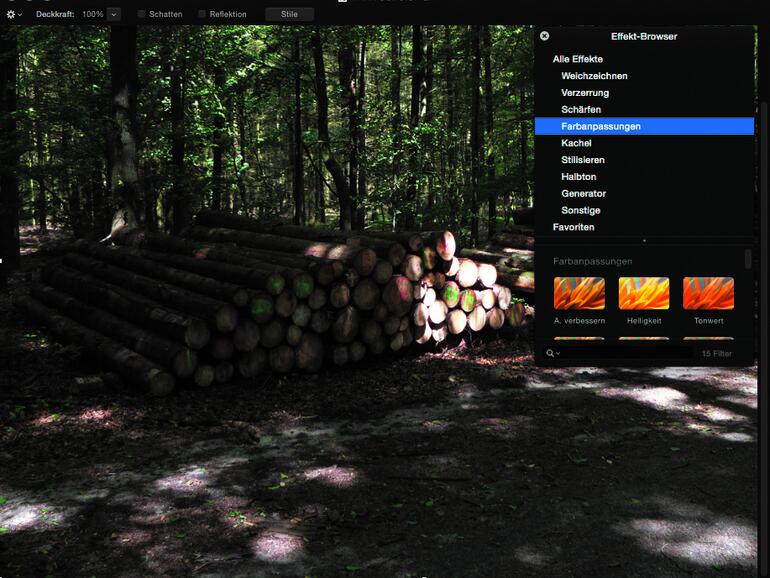
Task: Enable the Reflektion checkbox
Action: click(x=202, y=14)
